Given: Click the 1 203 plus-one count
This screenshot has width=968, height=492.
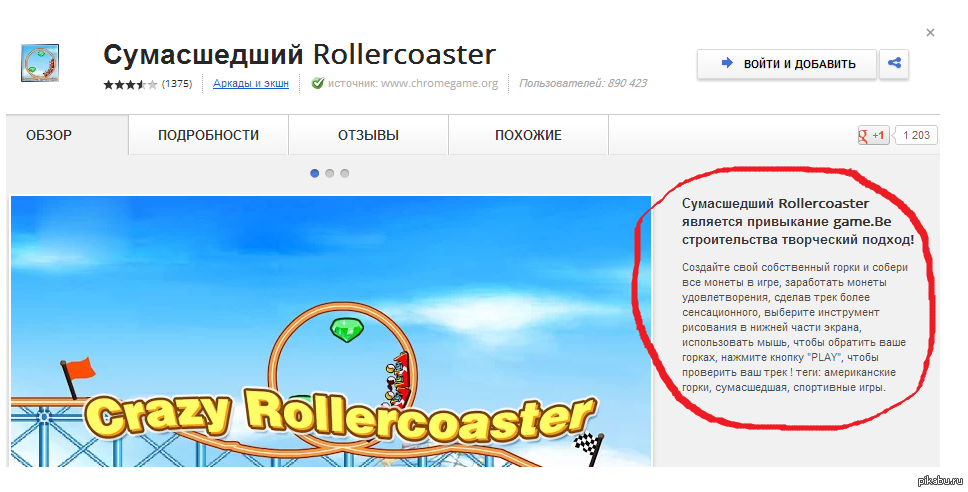Looking at the screenshot, I should (916, 135).
